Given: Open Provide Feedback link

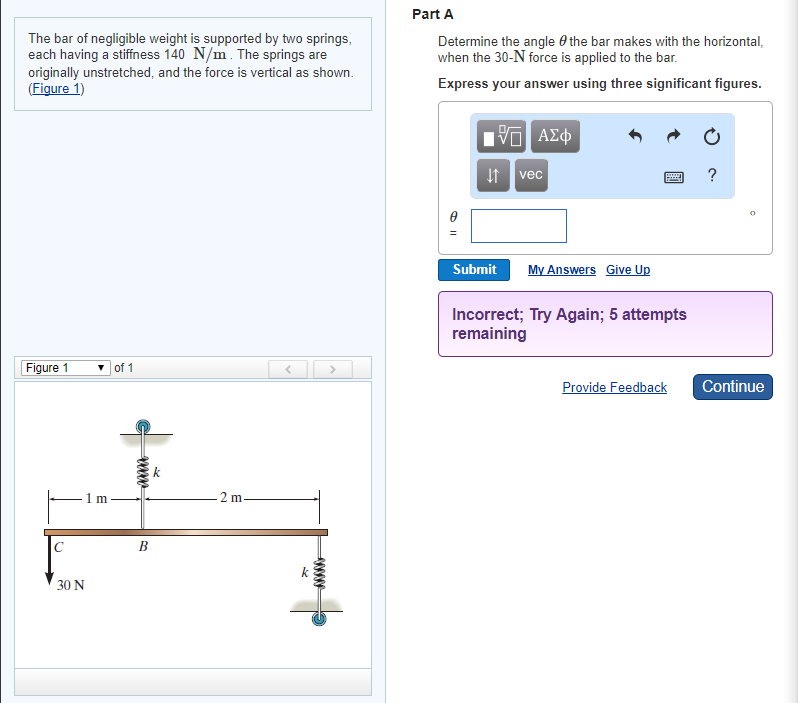Looking at the screenshot, I should (615, 388).
